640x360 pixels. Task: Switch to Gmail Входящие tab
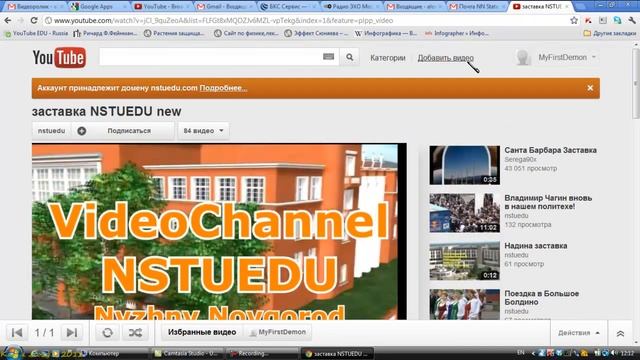pyautogui.click(x=225, y=7)
